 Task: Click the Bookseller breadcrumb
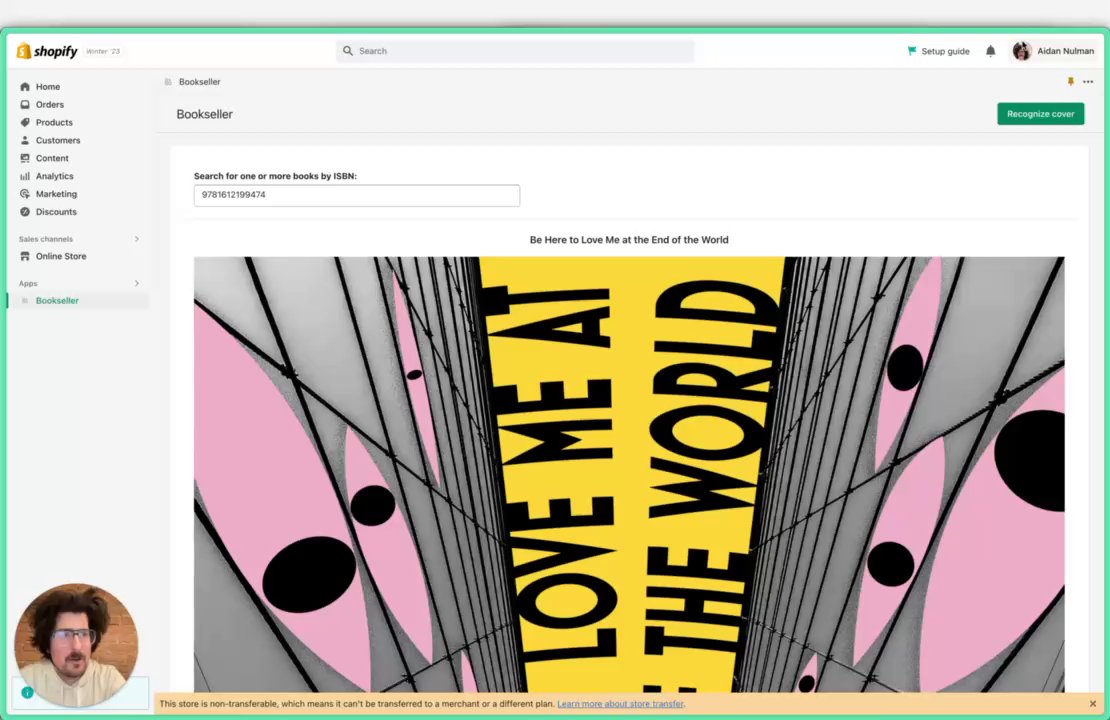[200, 82]
